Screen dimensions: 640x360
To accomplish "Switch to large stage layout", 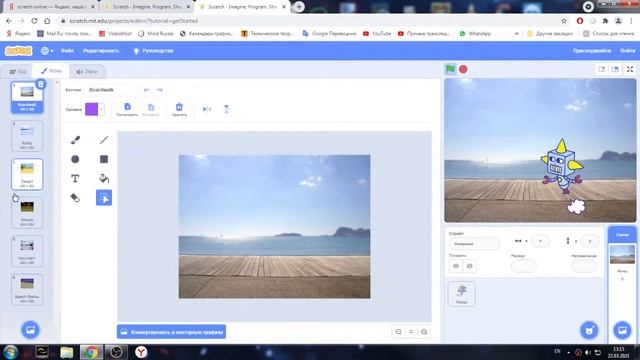I will (615, 69).
